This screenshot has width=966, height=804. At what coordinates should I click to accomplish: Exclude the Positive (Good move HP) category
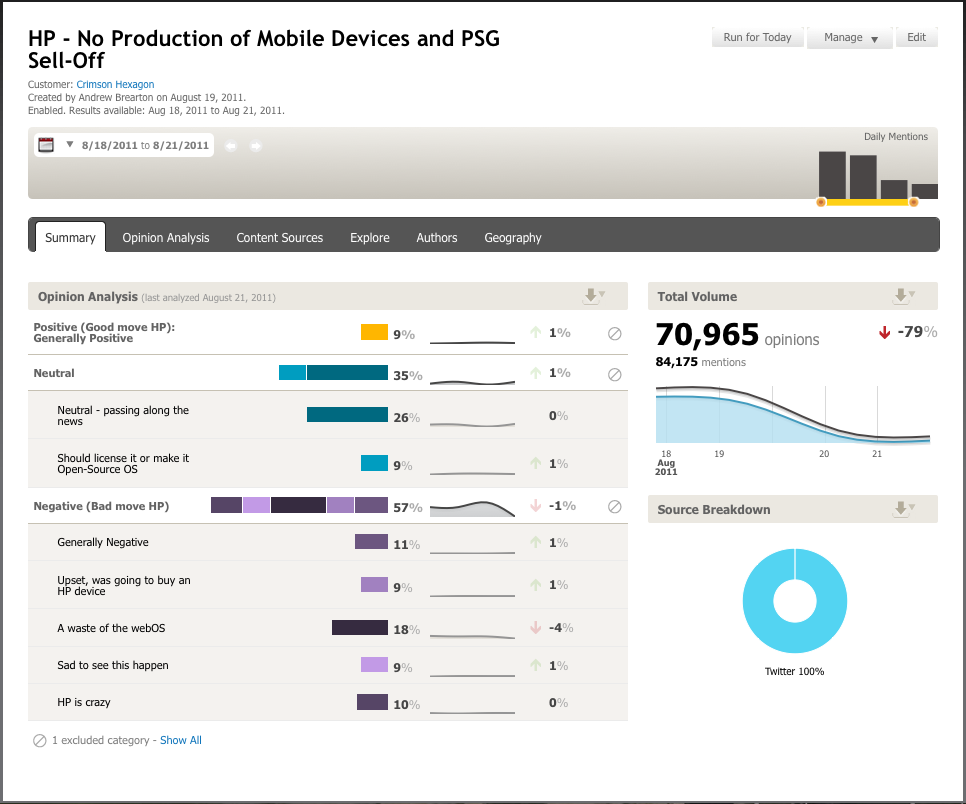point(614,334)
